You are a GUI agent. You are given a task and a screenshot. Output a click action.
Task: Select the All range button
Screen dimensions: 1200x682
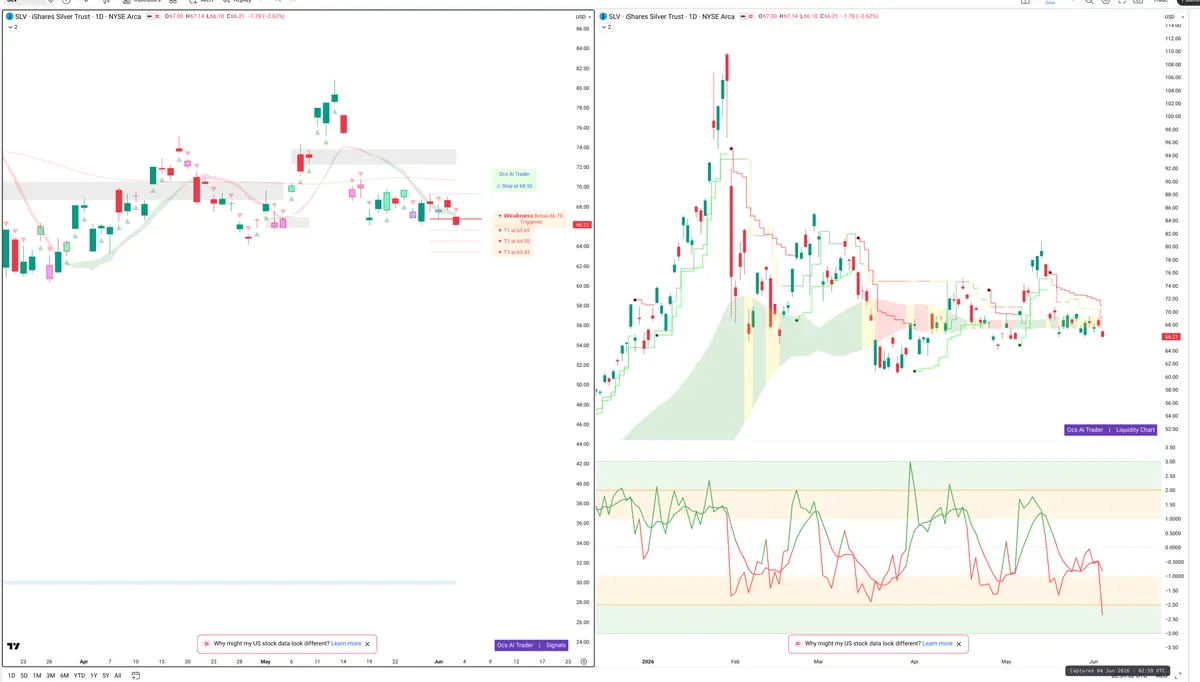pyautogui.click(x=118, y=676)
